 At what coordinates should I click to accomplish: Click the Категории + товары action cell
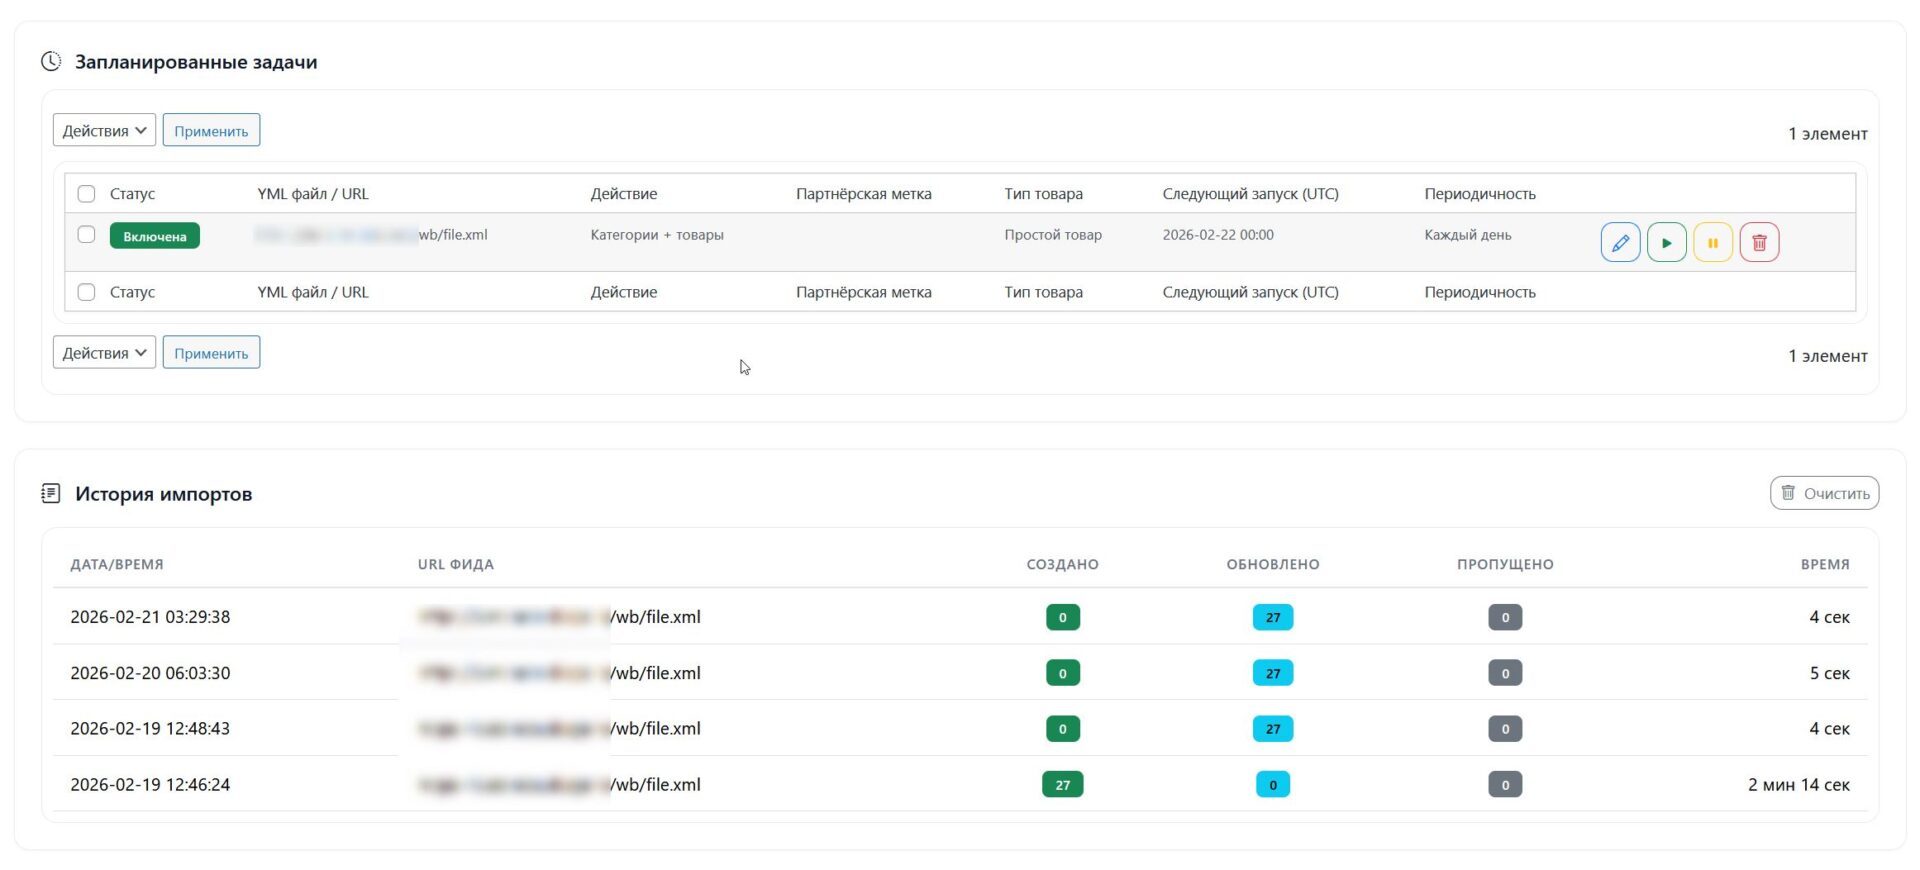[657, 235]
